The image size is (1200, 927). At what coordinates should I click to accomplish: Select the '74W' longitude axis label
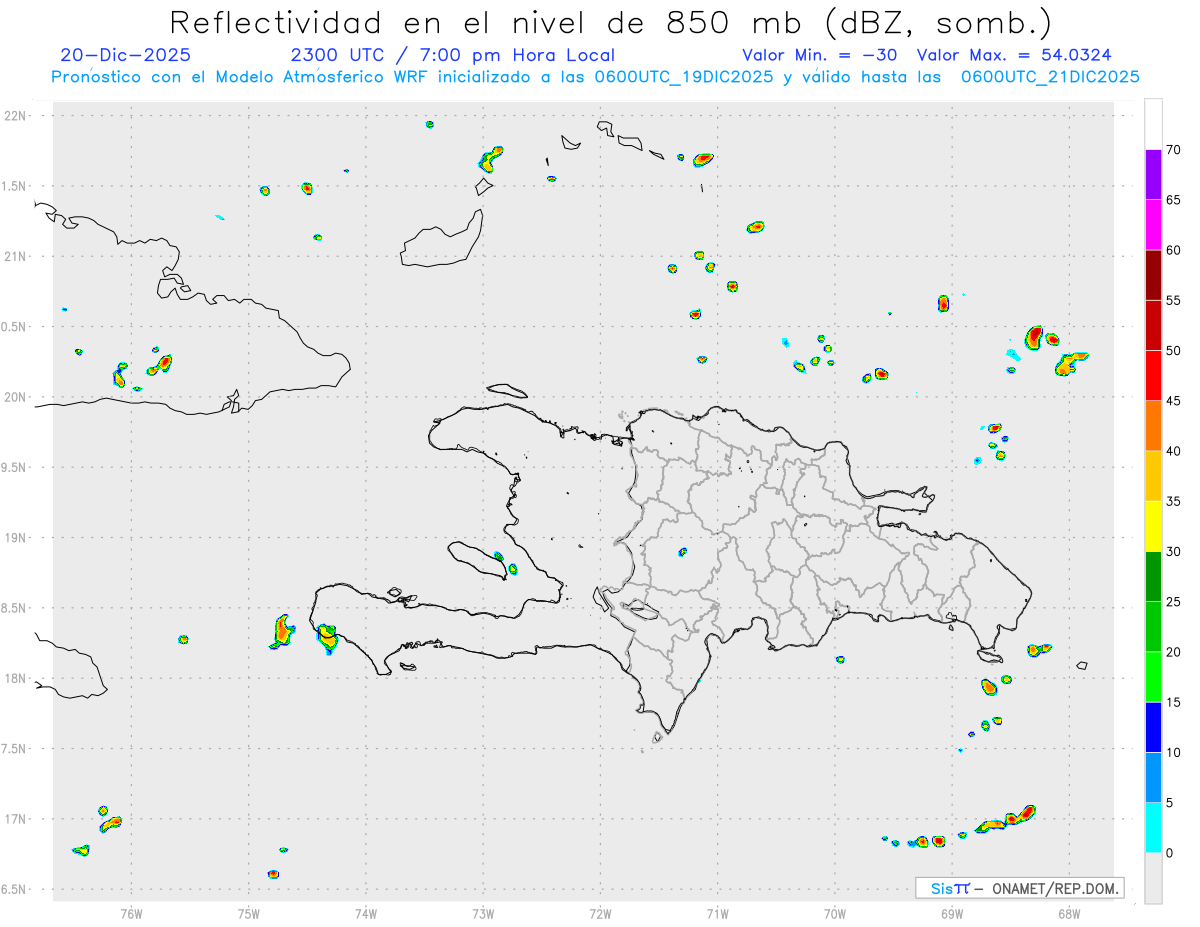pyautogui.click(x=366, y=914)
